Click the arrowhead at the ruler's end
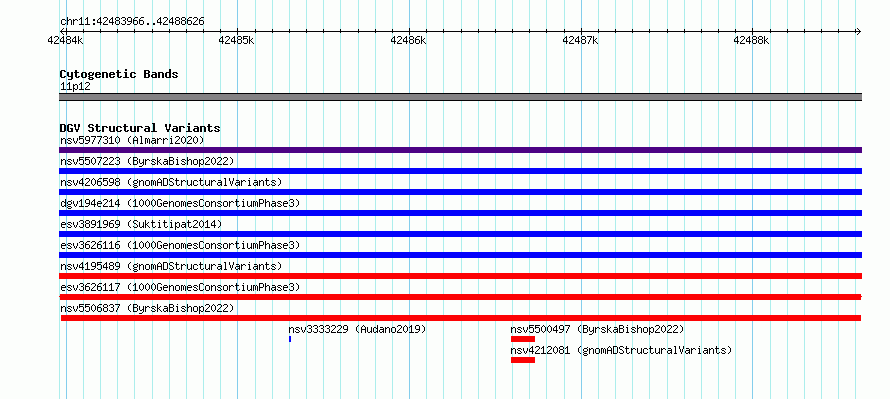 tap(858, 31)
